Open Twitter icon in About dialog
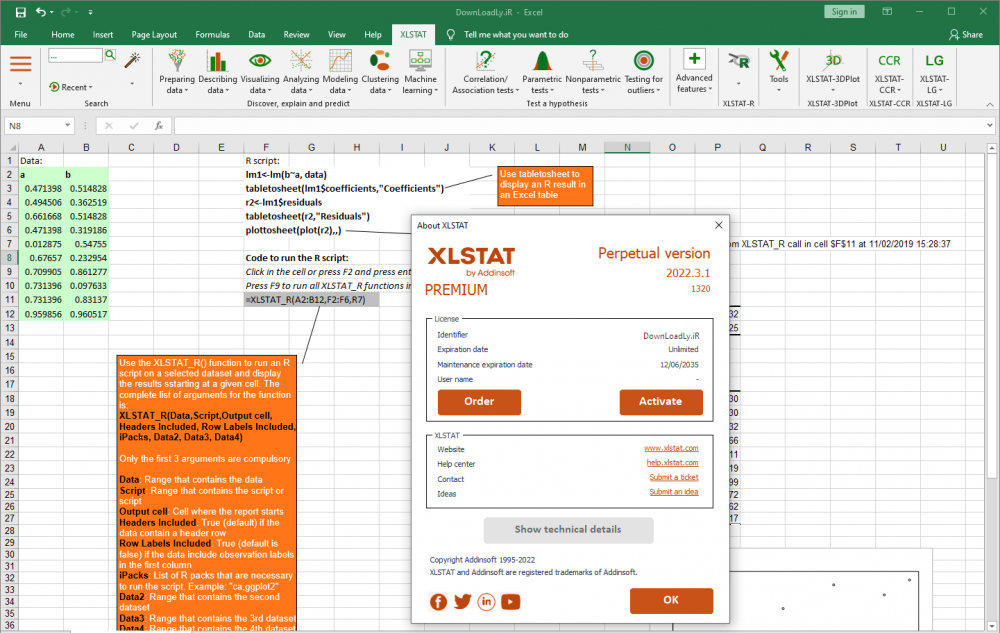This screenshot has height=633, width=1000. pos(462,601)
